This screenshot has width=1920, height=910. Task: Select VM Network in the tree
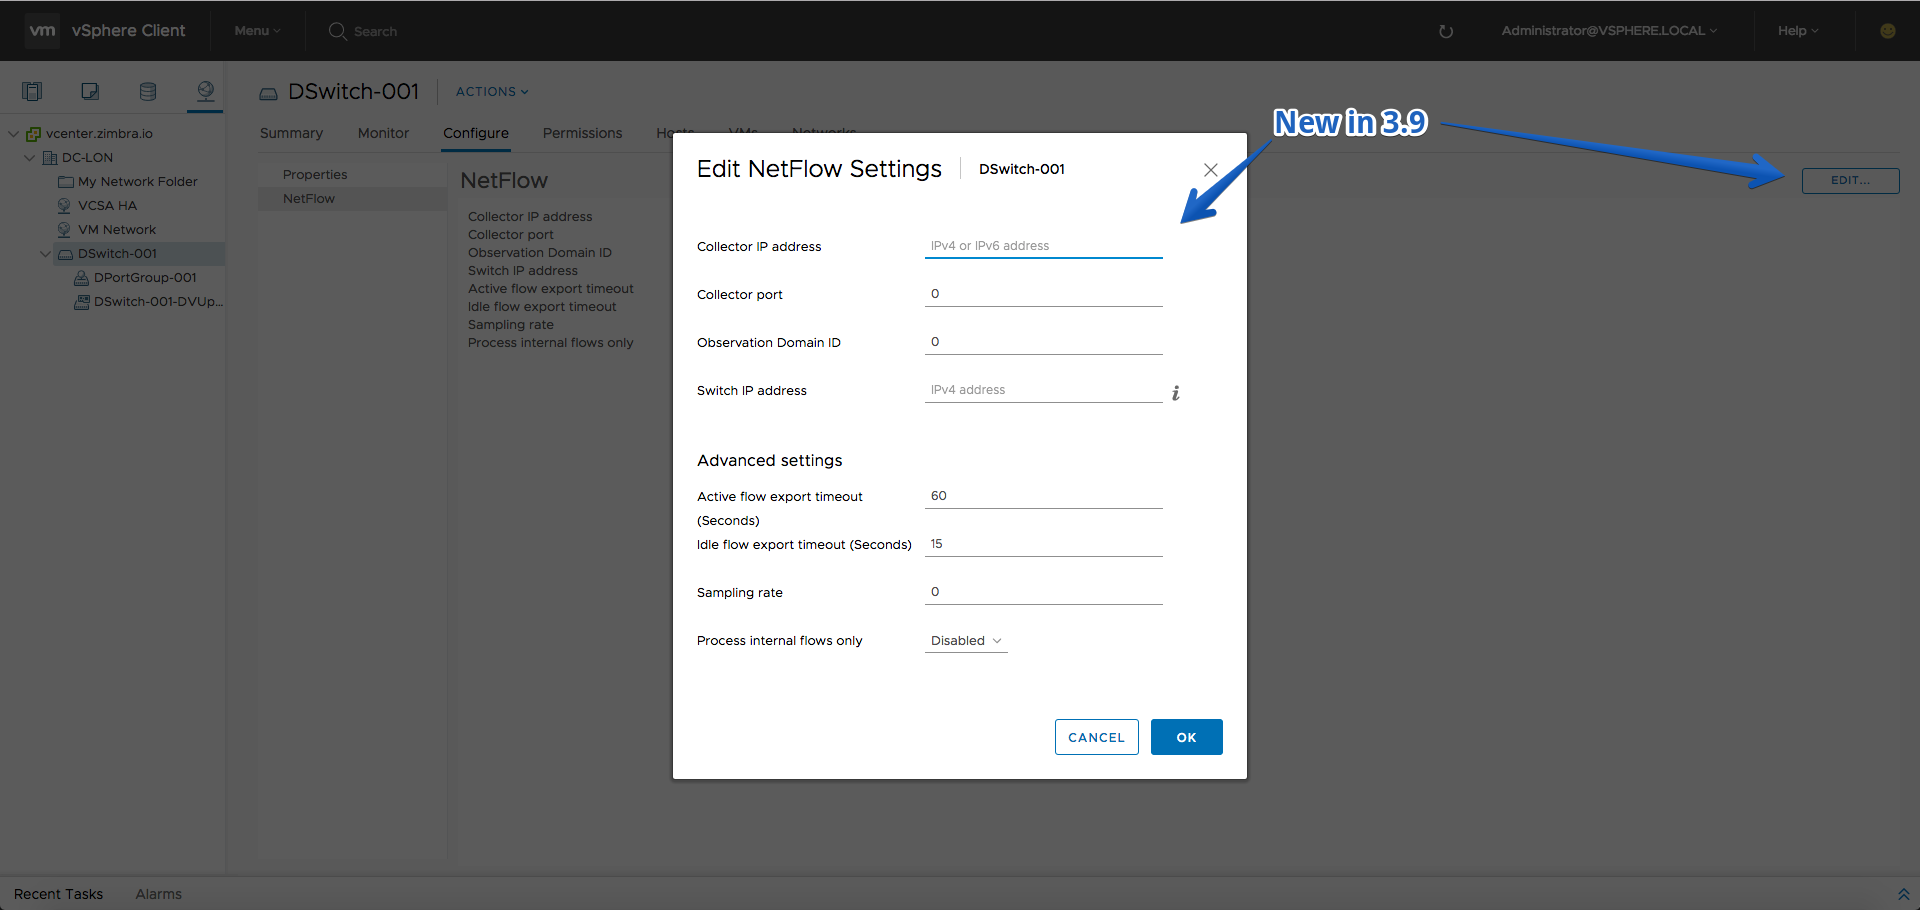click(117, 230)
